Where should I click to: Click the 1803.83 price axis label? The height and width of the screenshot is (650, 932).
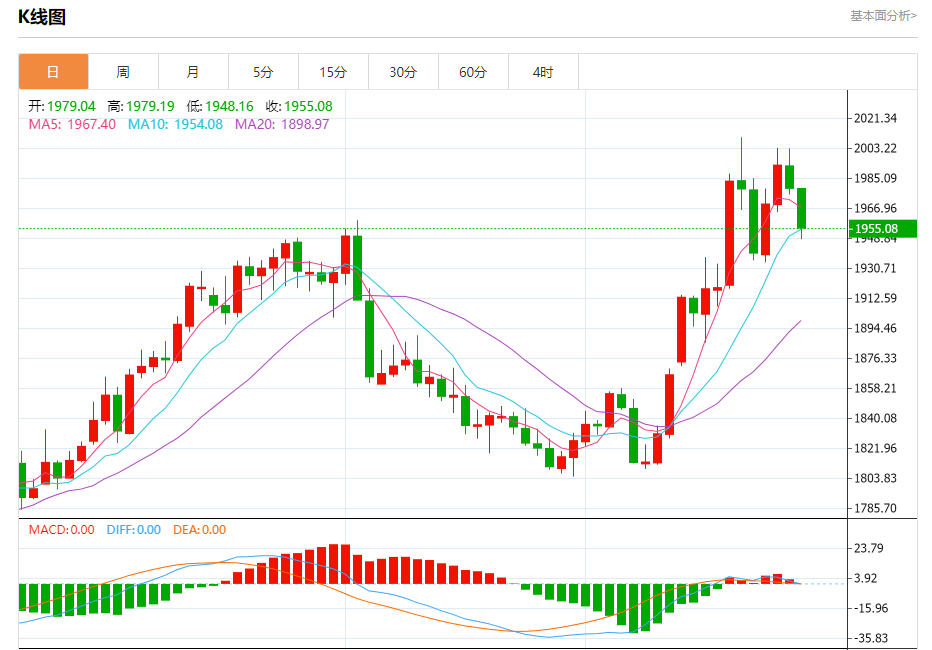(x=875, y=478)
